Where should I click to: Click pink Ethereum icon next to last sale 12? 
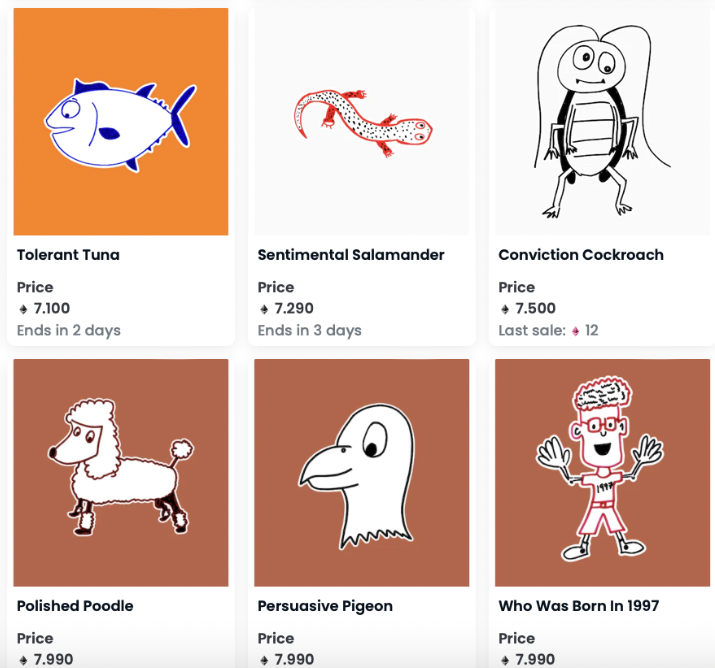click(x=575, y=331)
